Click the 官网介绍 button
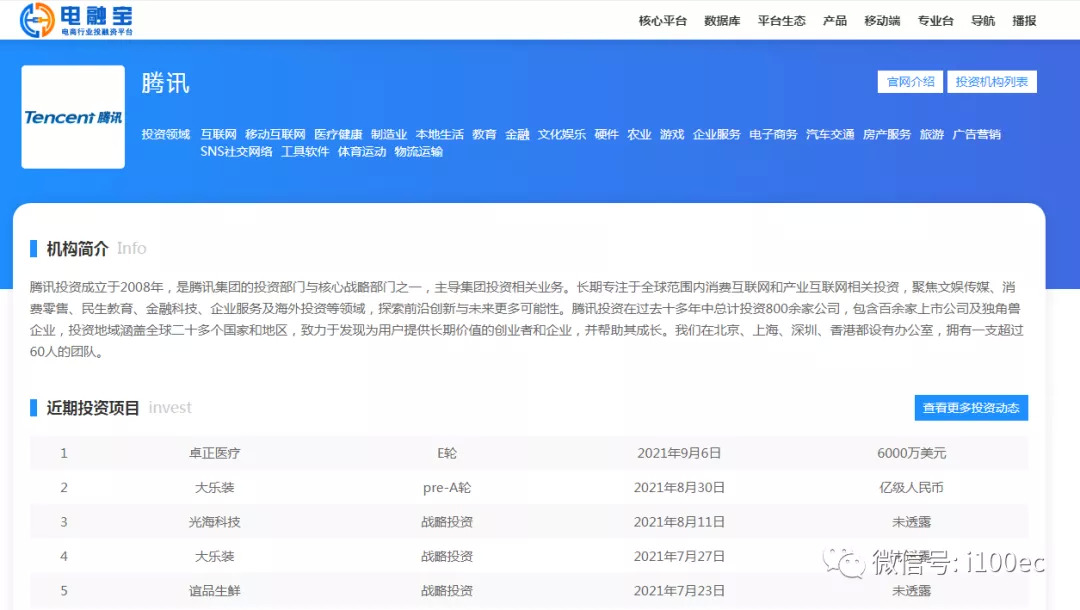The width and height of the screenshot is (1080, 610). click(x=910, y=82)
